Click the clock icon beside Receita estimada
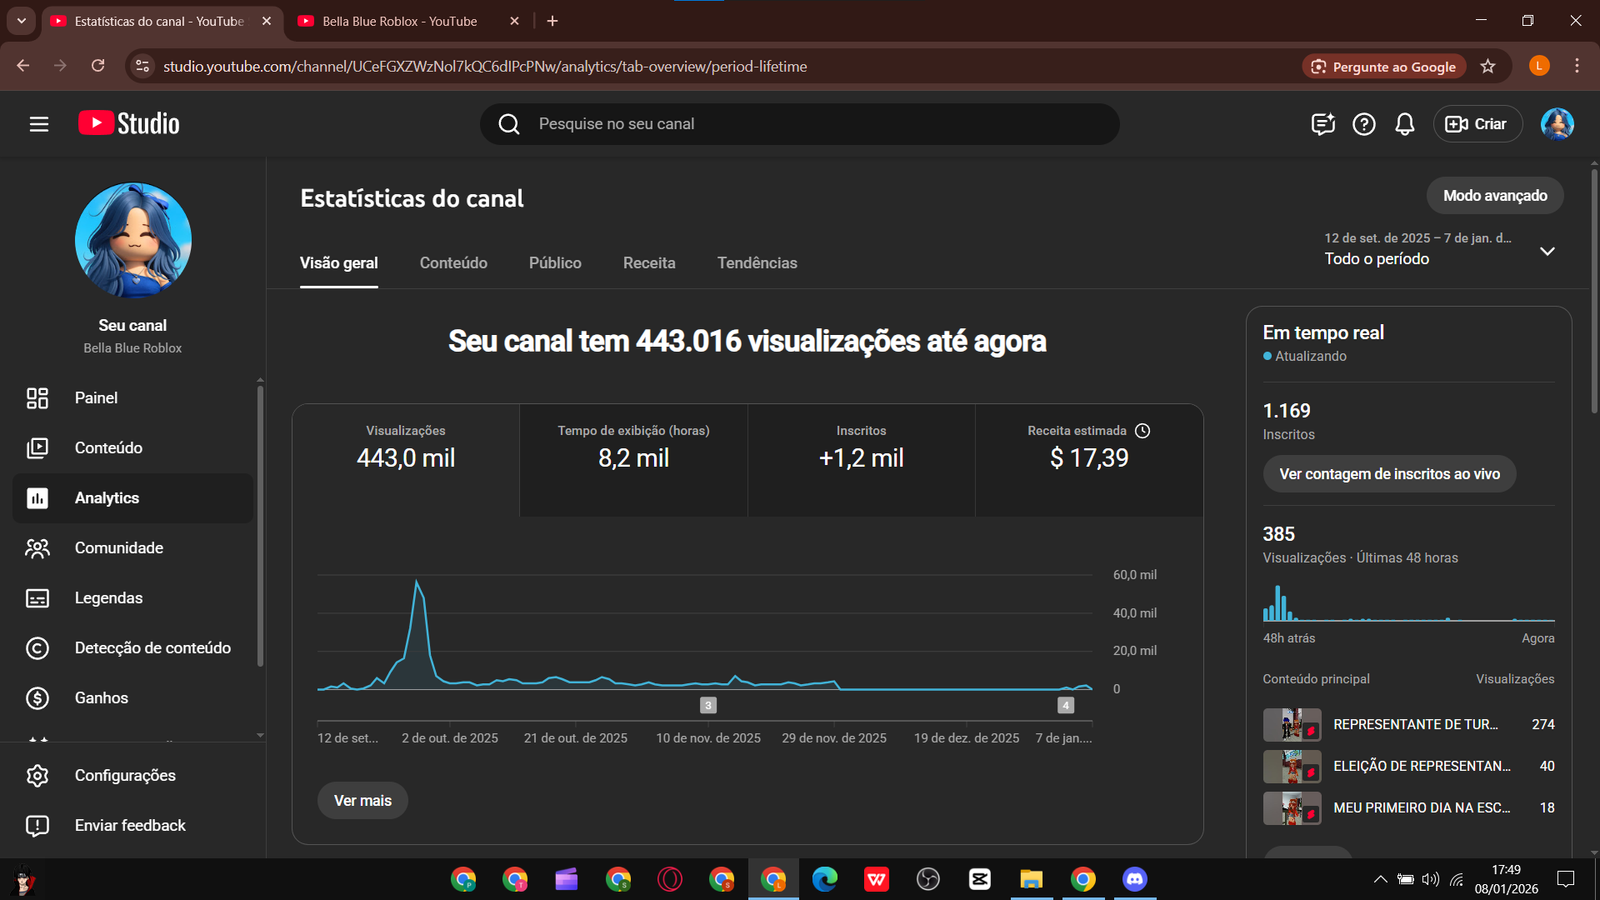This screenshot has height=900, width=1600. pyautogui.click(x=1143, y=431)
